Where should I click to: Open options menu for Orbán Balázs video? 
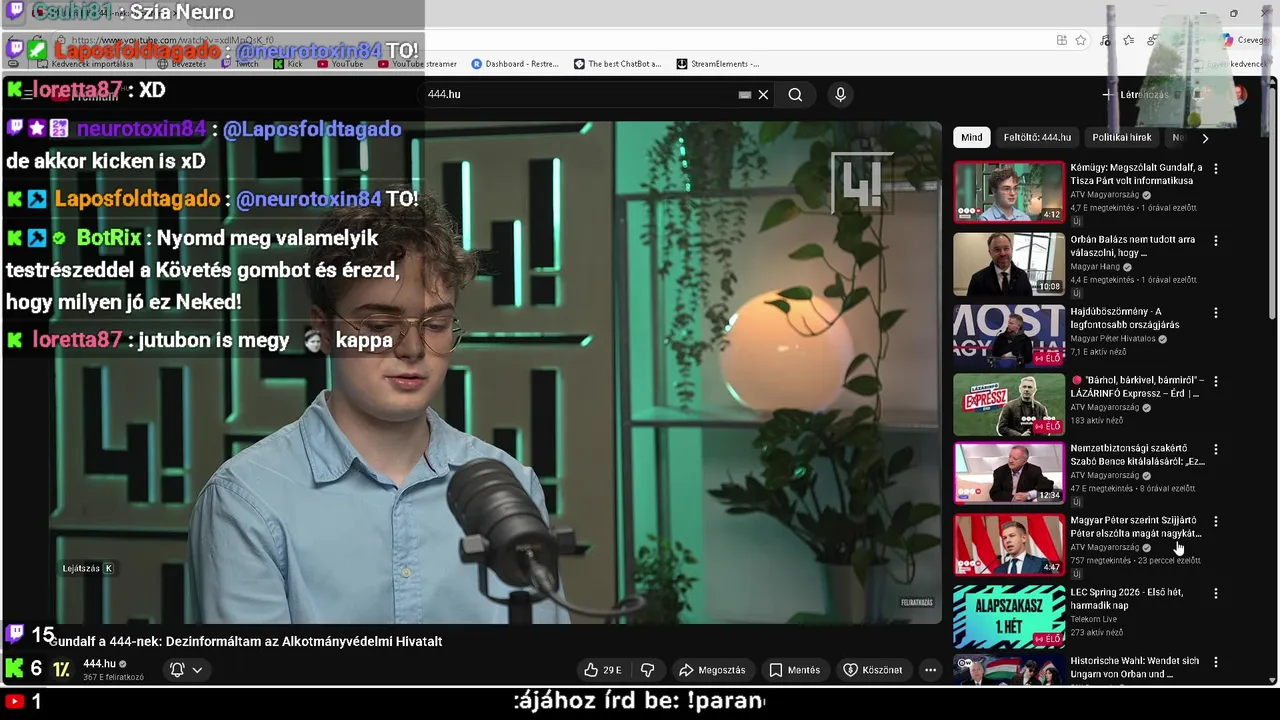1216,241
